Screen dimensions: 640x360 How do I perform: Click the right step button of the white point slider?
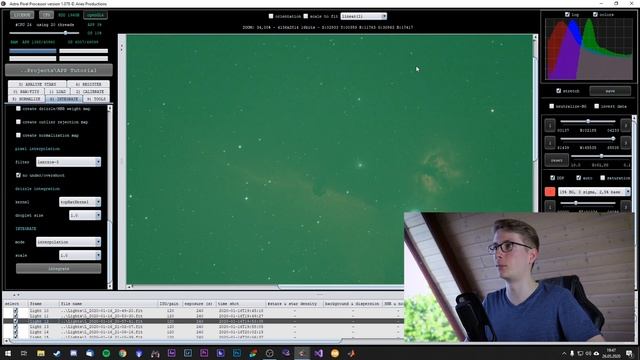tap(625, 142)
